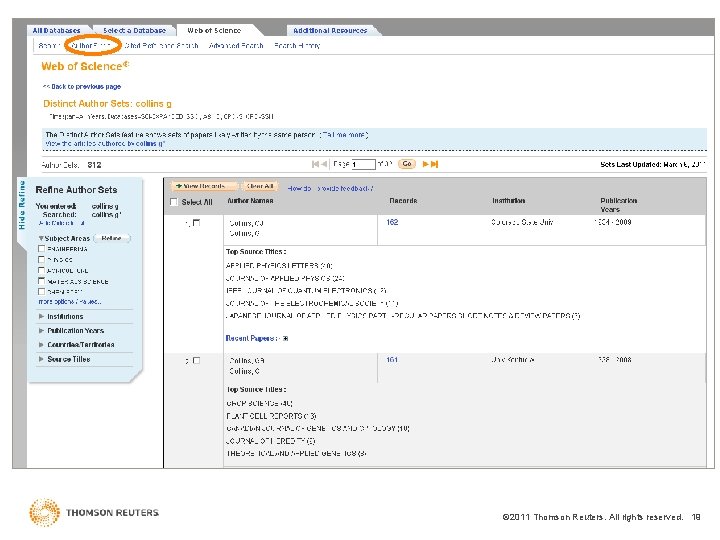Open Advanced Search
The width and height of the screenshot is (720, 540).
click(x=236, y=45)
